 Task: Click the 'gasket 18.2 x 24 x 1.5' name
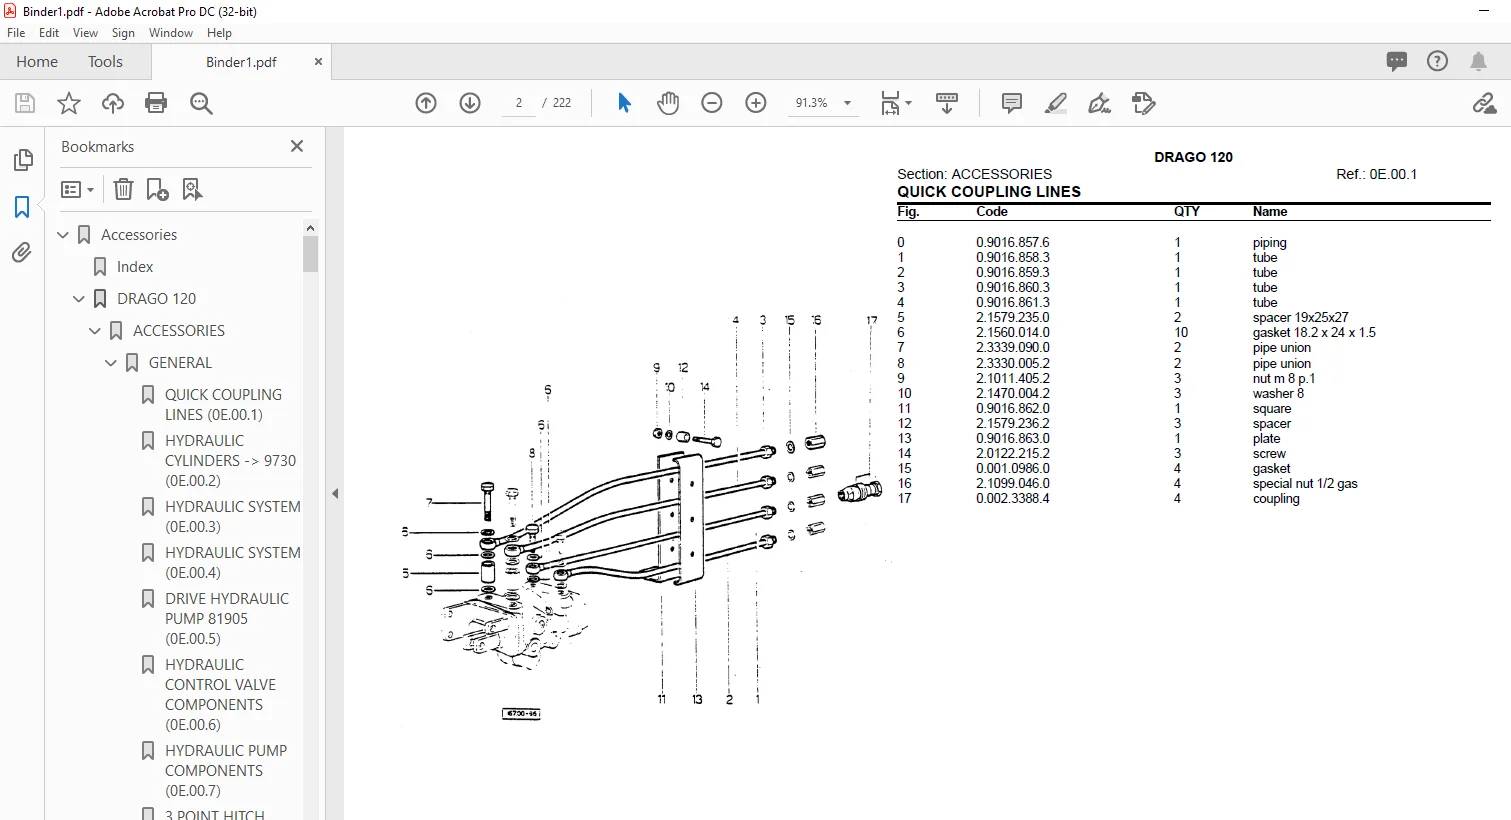click(x=1314, y=332)
